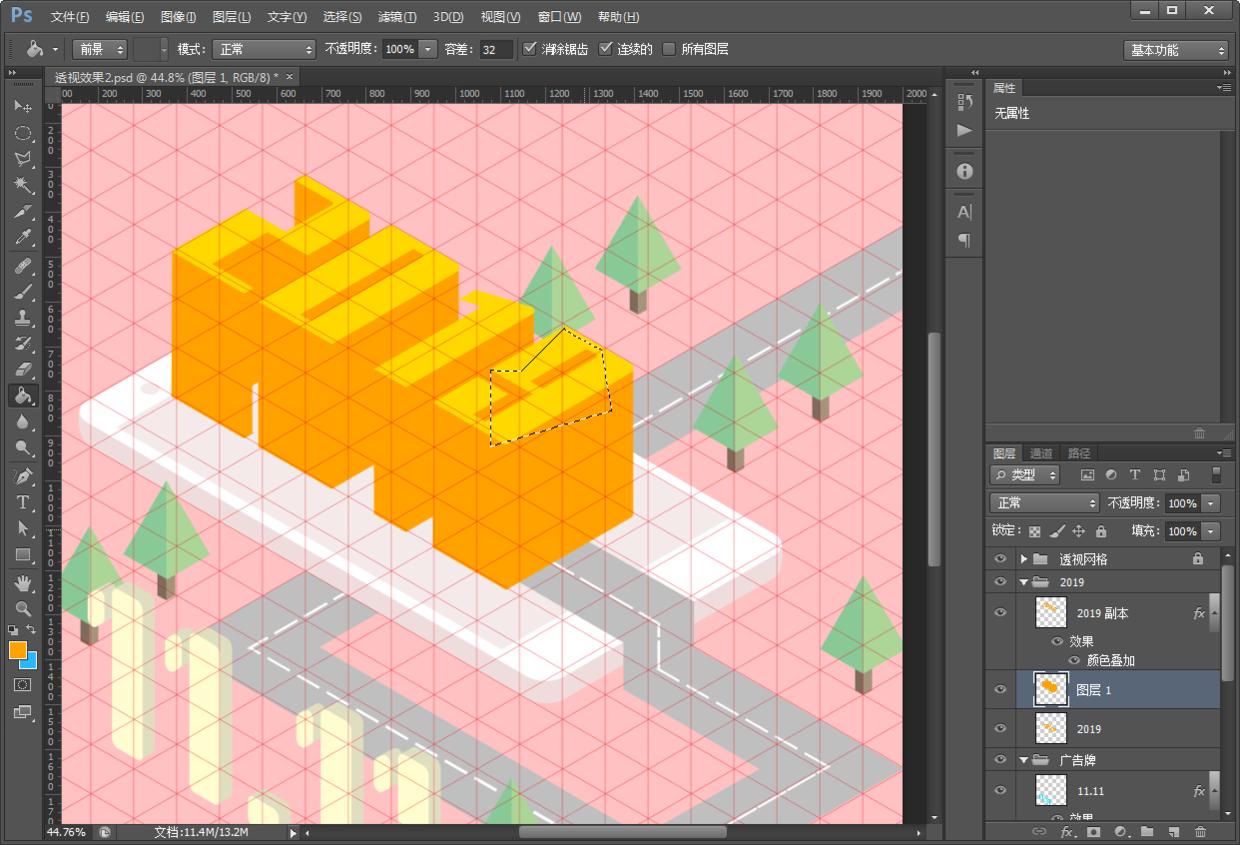Click the orange foreground color swatch
The height and width of the screenshot is (845, 1240).
pos(18,650)
